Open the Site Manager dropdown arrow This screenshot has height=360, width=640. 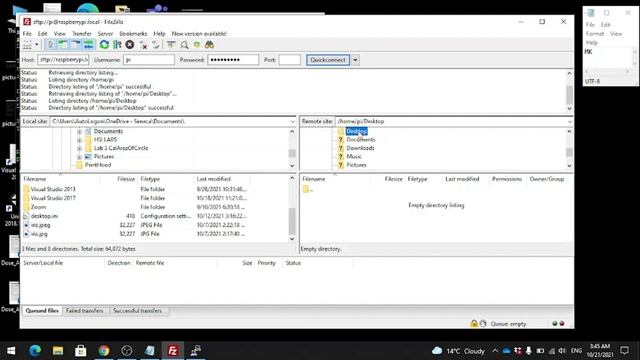click(x=37, y=45)
